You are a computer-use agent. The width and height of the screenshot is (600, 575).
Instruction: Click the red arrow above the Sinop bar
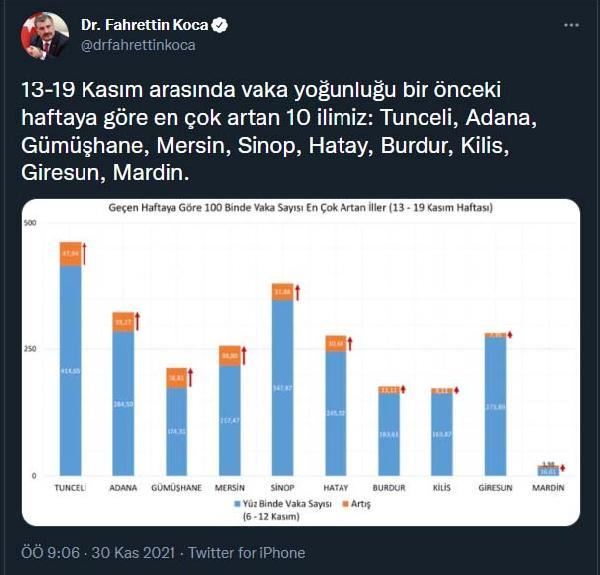[x=297, y=293]
